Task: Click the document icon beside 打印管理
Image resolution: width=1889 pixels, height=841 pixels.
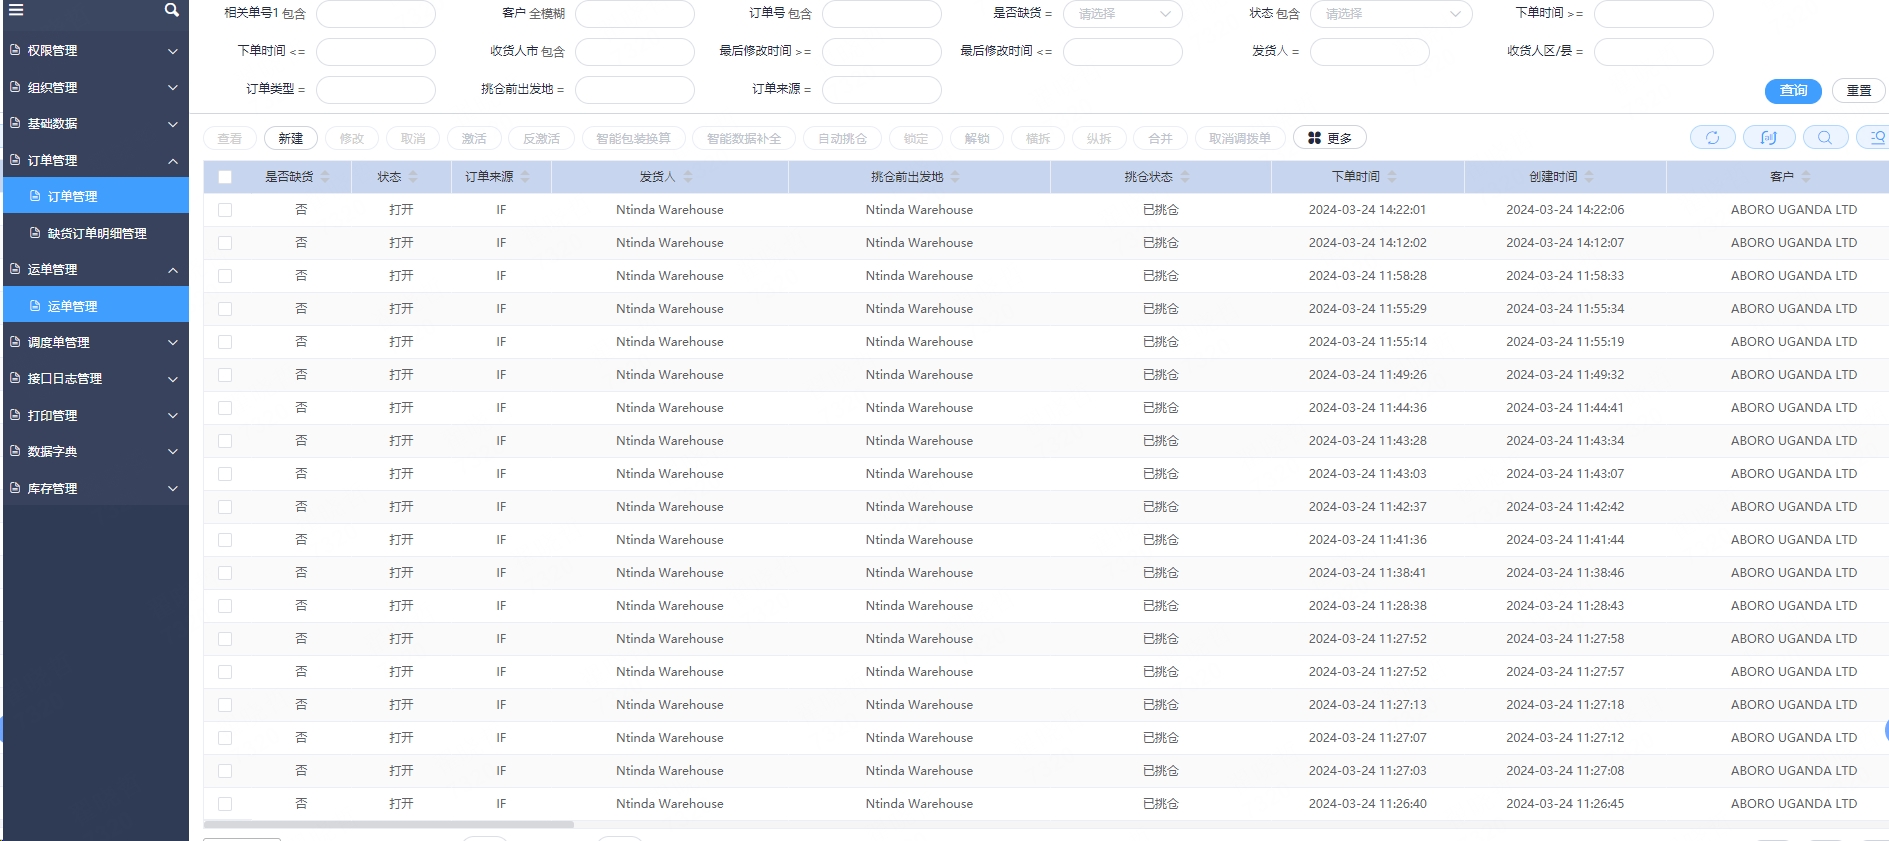Action: (15, 415)
